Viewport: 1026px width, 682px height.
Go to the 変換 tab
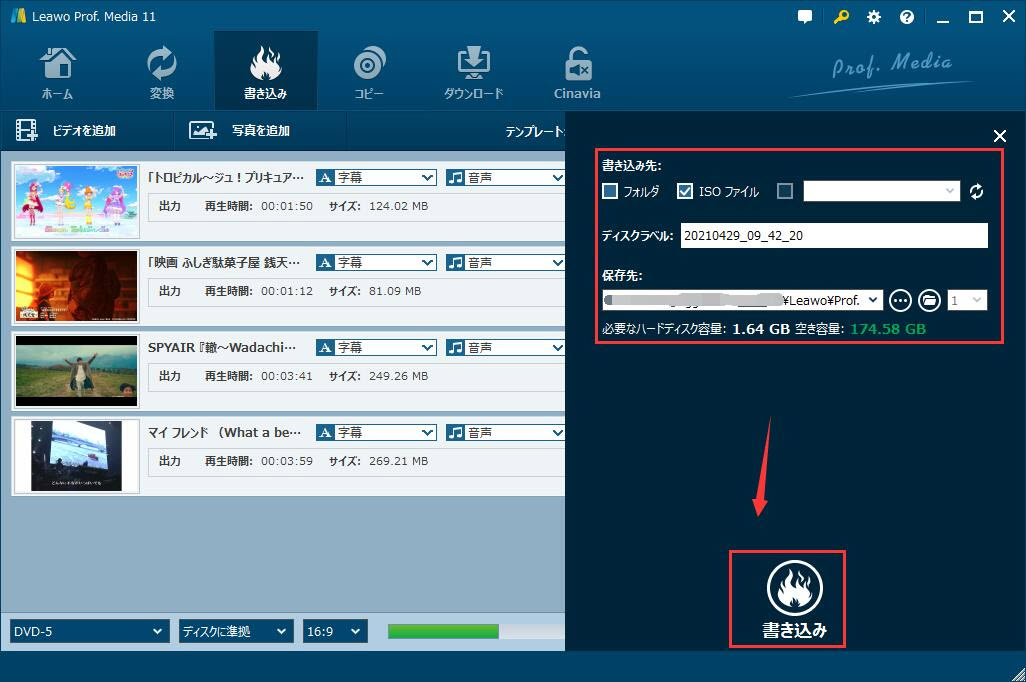tap(161, 73)
